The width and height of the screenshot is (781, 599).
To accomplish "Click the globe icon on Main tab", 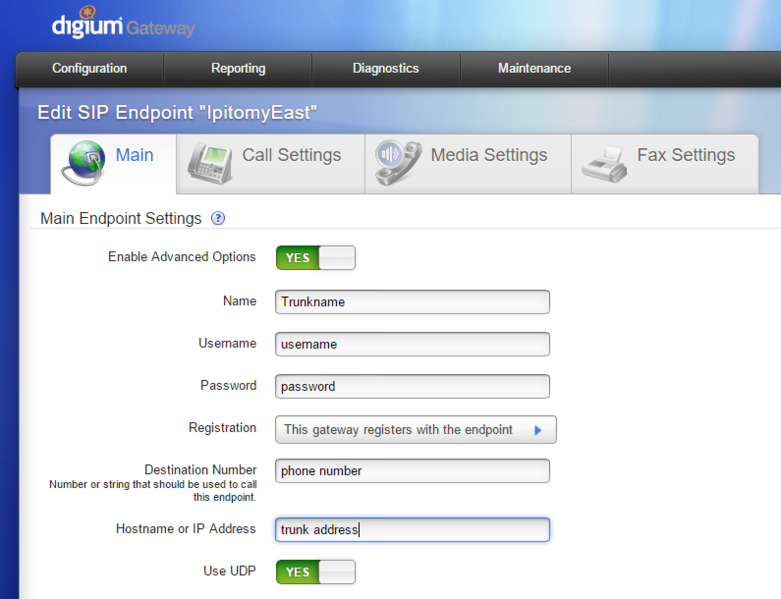I will coord(83,161).
